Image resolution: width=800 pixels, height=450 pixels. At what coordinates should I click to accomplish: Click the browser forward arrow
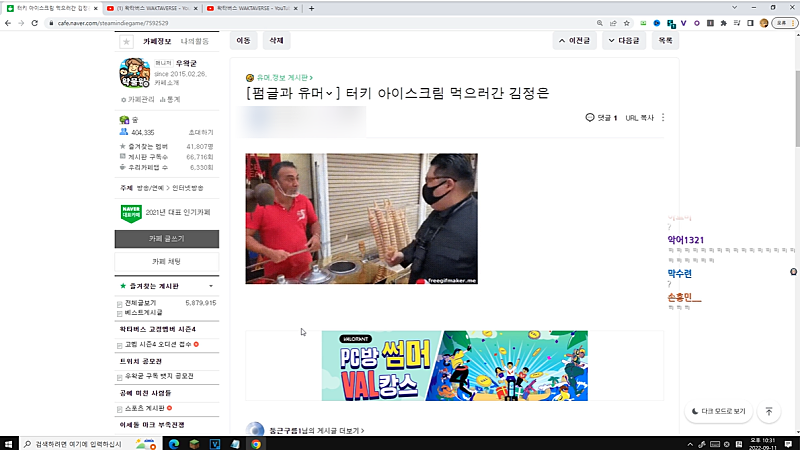(x=21, y=23)
